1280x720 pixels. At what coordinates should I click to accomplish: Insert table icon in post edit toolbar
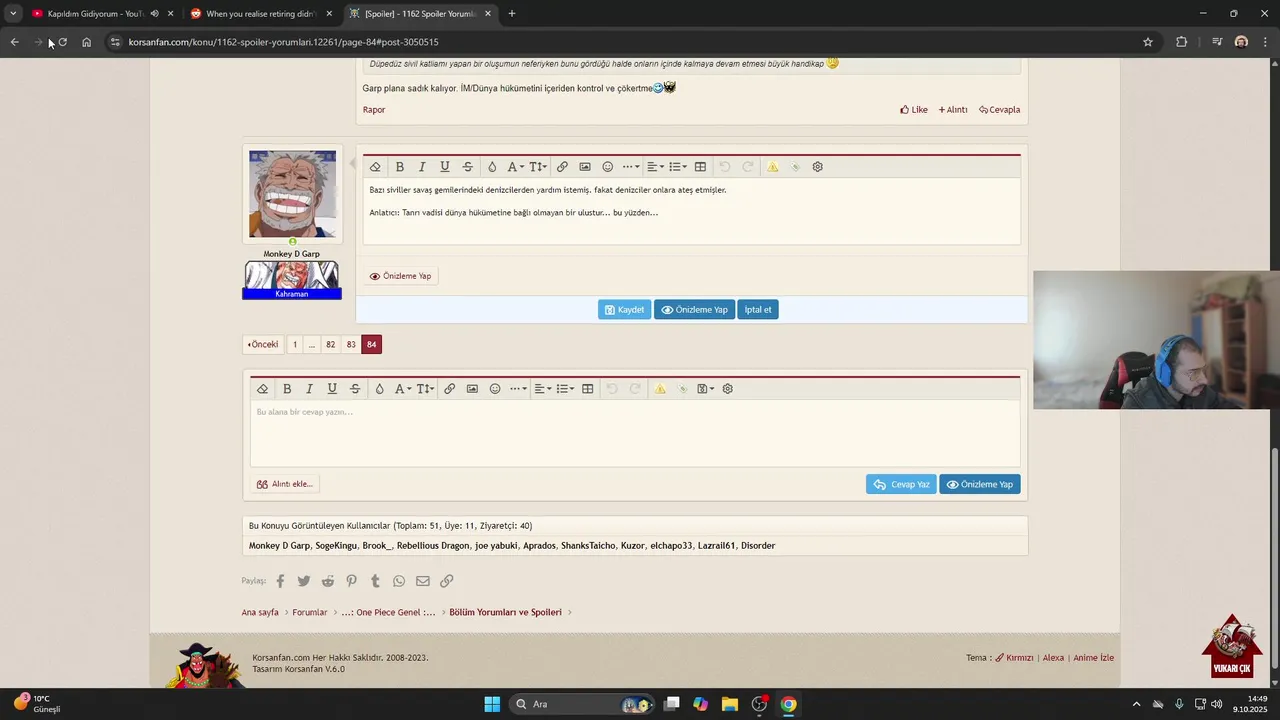click(x=700, y=167)
